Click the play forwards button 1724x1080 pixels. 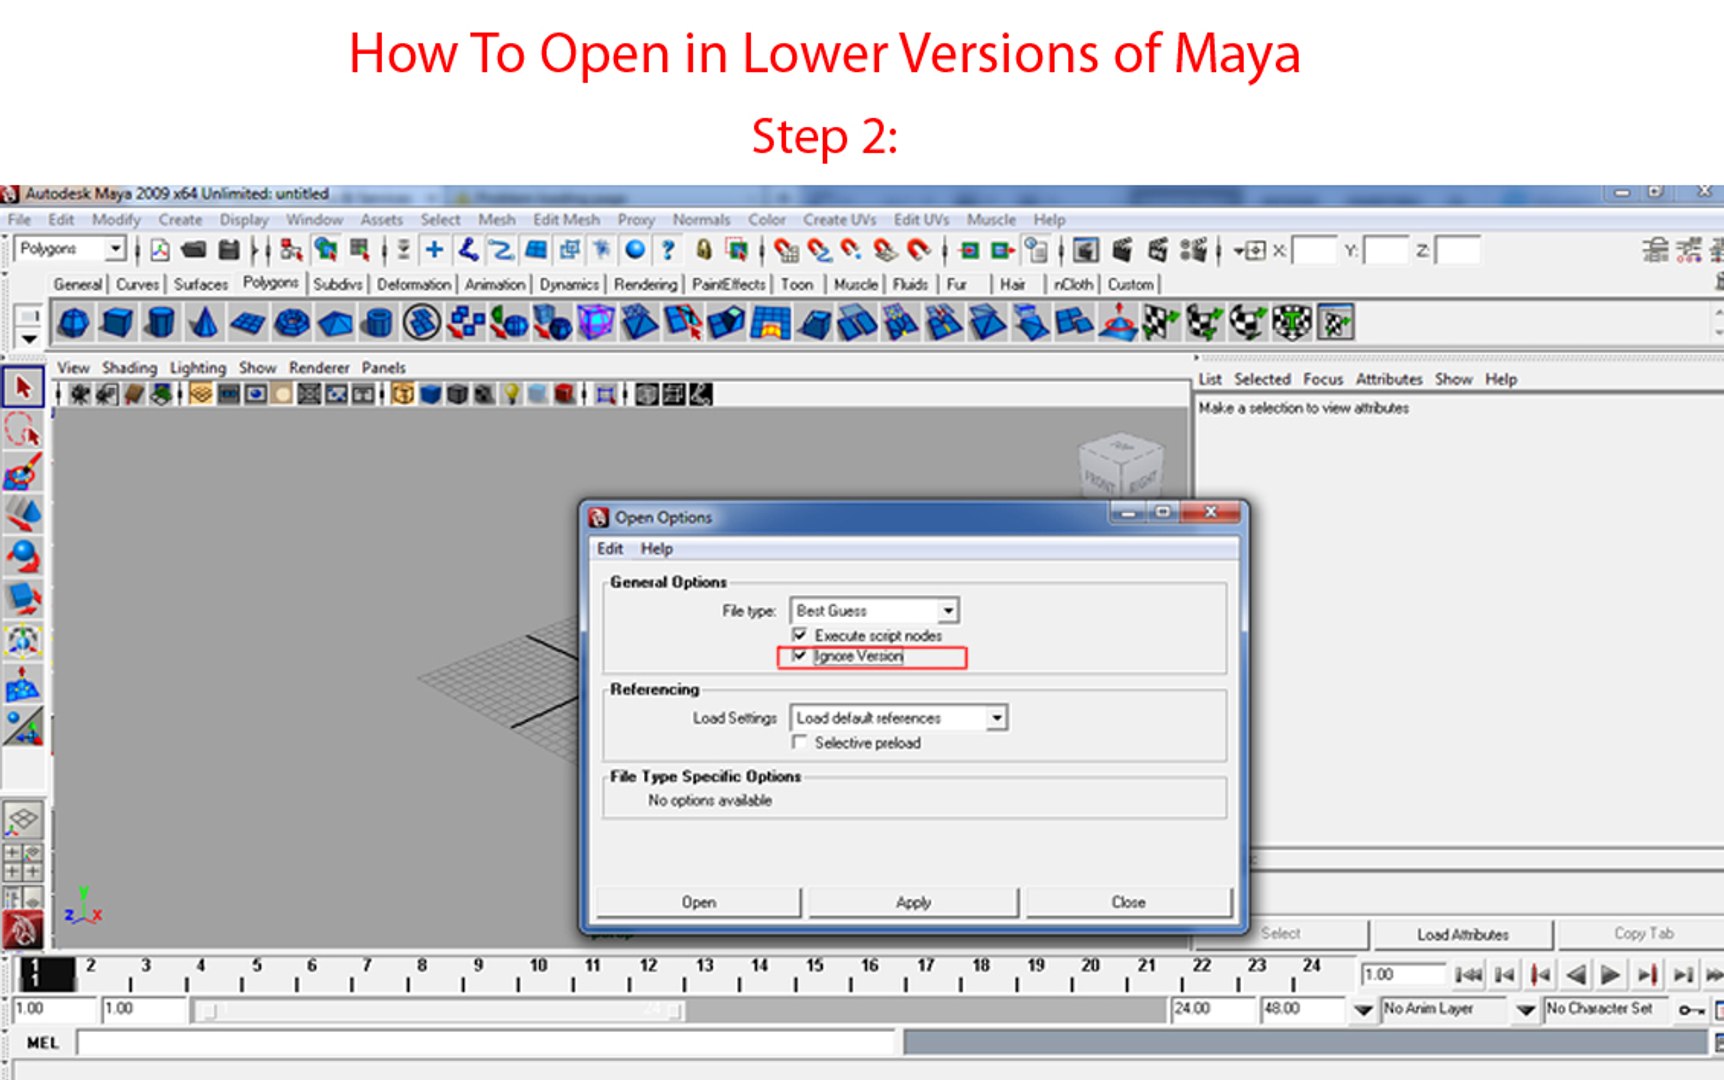click(x=1610, y=974)
